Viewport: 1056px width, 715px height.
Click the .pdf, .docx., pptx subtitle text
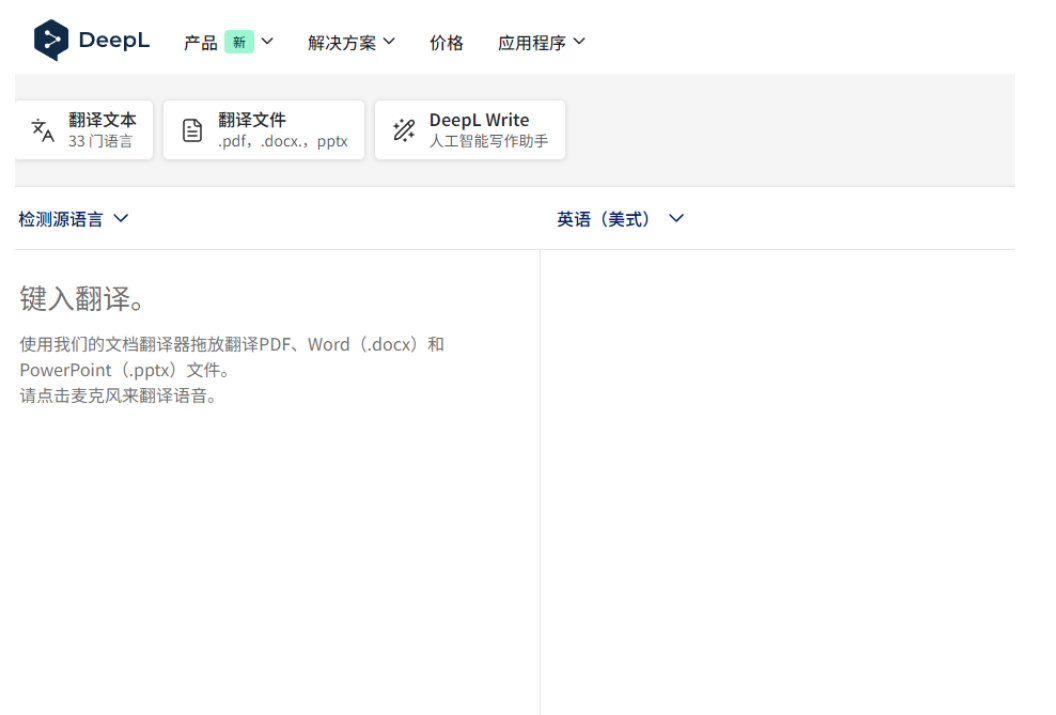coord(283,141)
